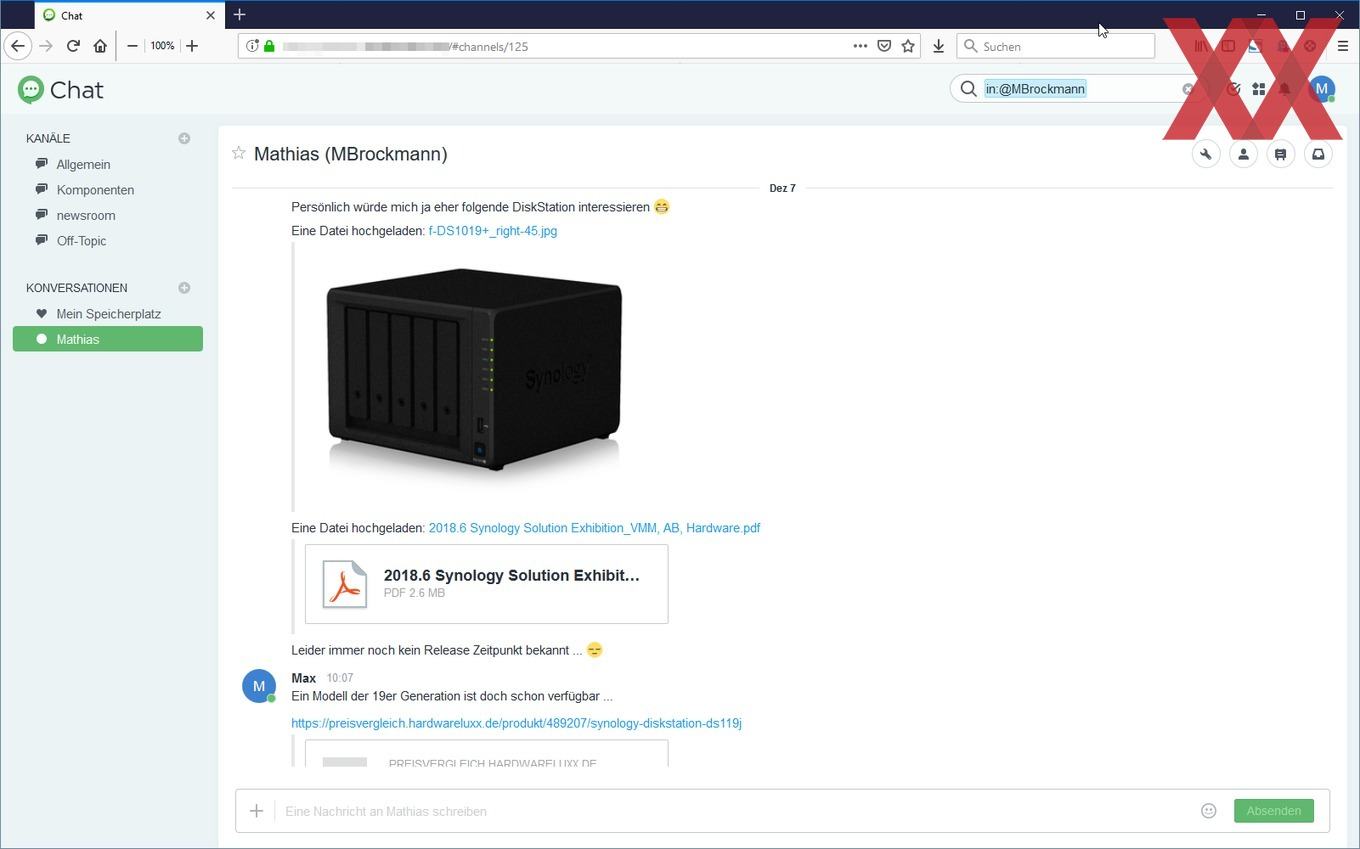Reset the 100% zoom level
Screen dimensions: 1360x849
point(162,46)
